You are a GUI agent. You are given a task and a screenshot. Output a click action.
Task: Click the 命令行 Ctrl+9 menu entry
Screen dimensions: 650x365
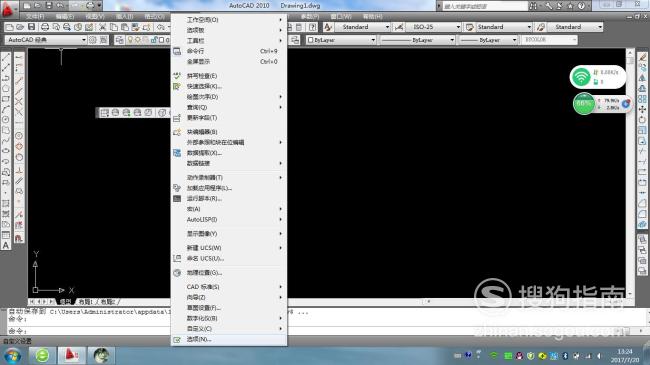pos(229,51)
